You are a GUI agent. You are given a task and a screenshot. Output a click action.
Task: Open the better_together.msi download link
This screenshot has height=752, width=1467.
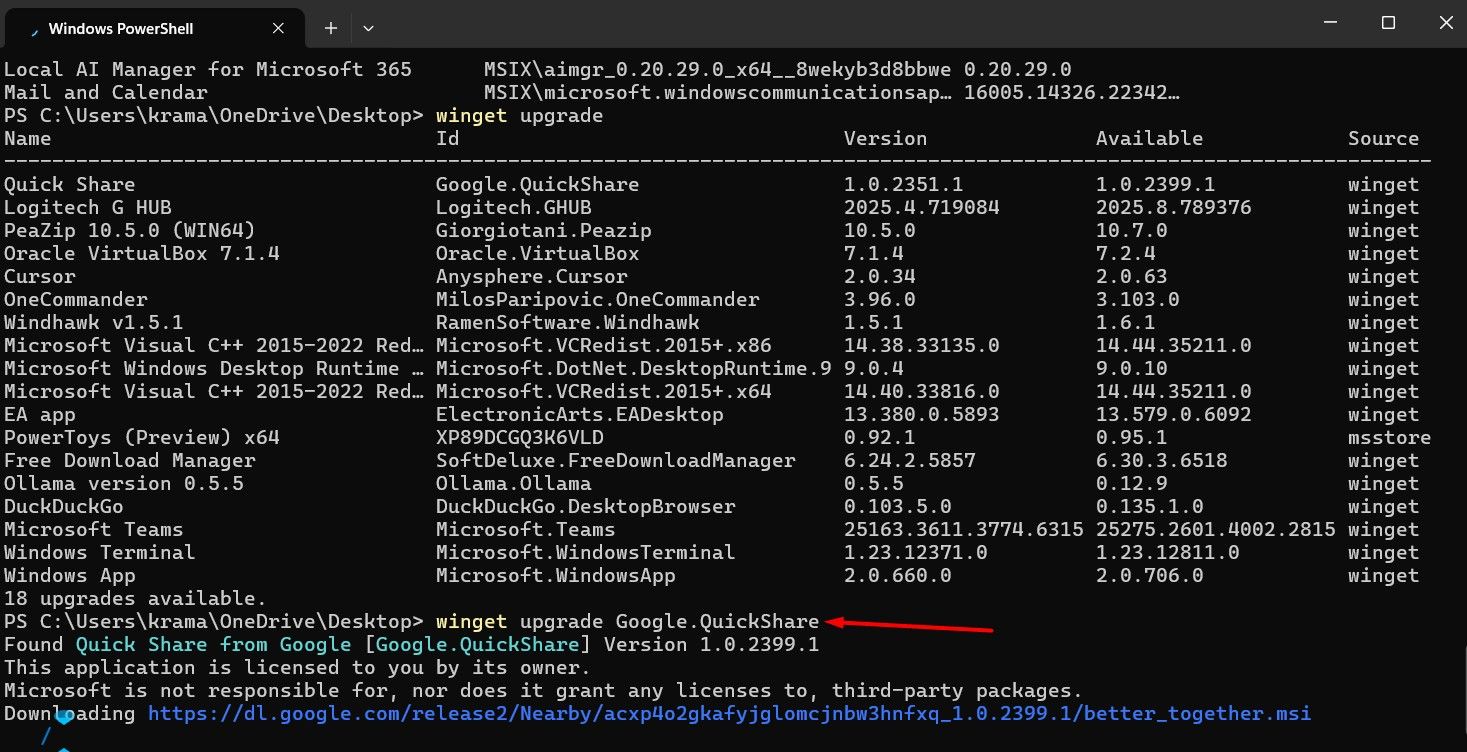(x=729, y=713)
